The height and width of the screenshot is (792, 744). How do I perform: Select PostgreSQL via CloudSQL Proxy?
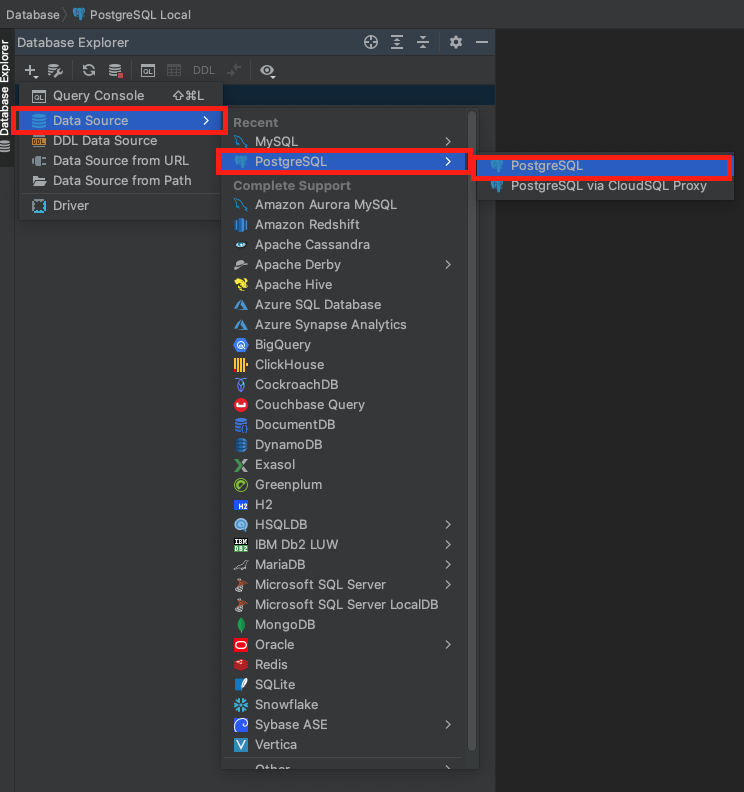click(605, 186)
